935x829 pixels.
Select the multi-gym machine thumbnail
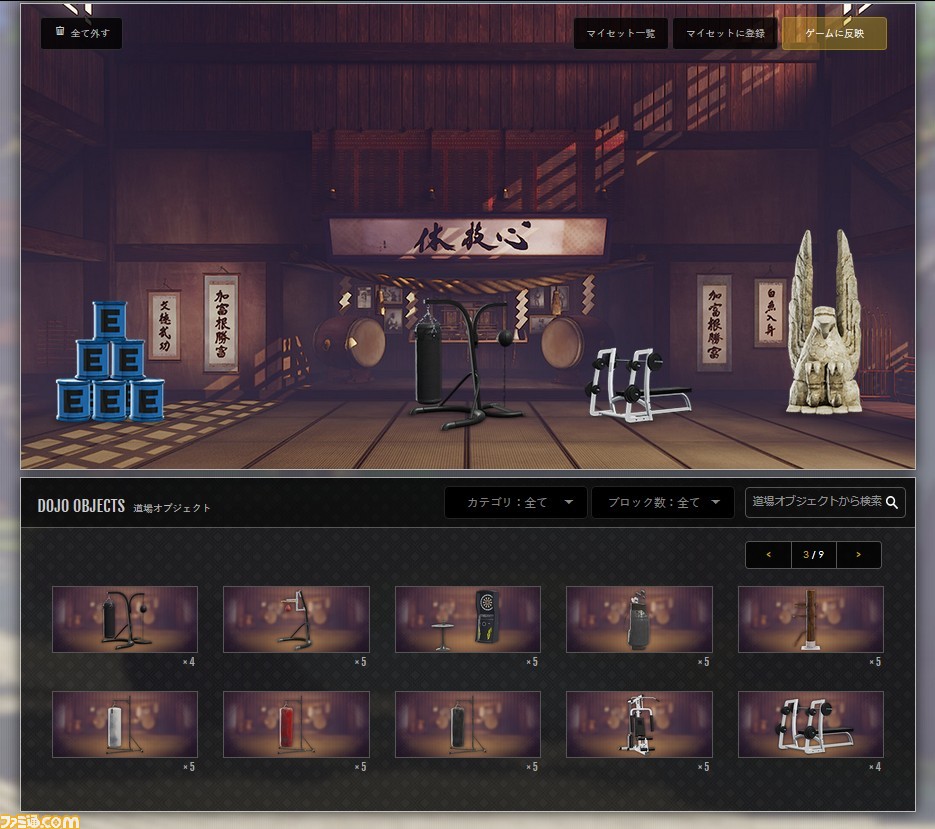click(x=639, y=724)
